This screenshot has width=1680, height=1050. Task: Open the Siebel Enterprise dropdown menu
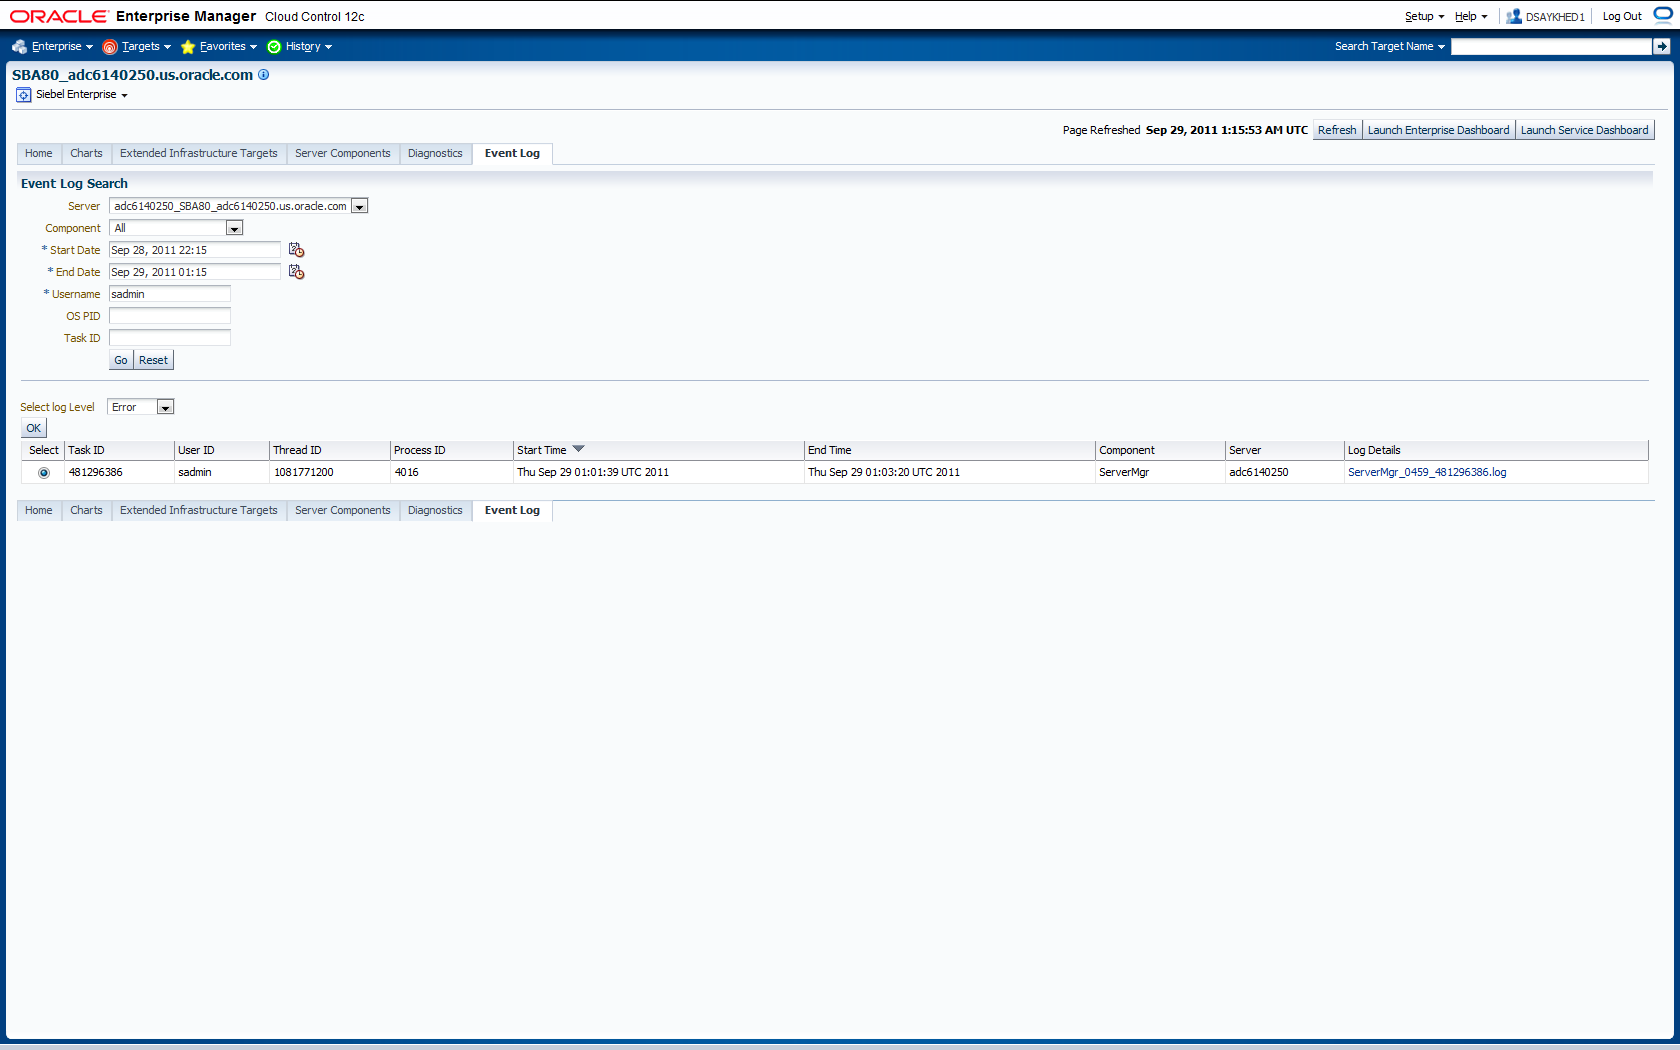click(x=82, y=95)
